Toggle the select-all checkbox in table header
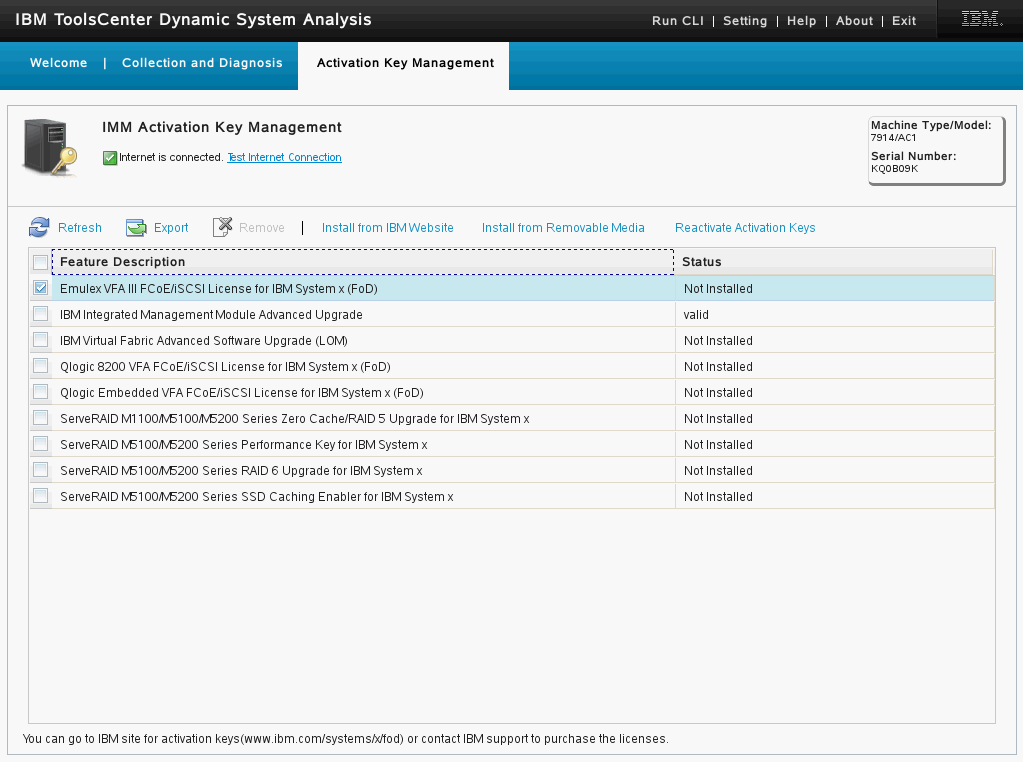 [x=40, y=262]
